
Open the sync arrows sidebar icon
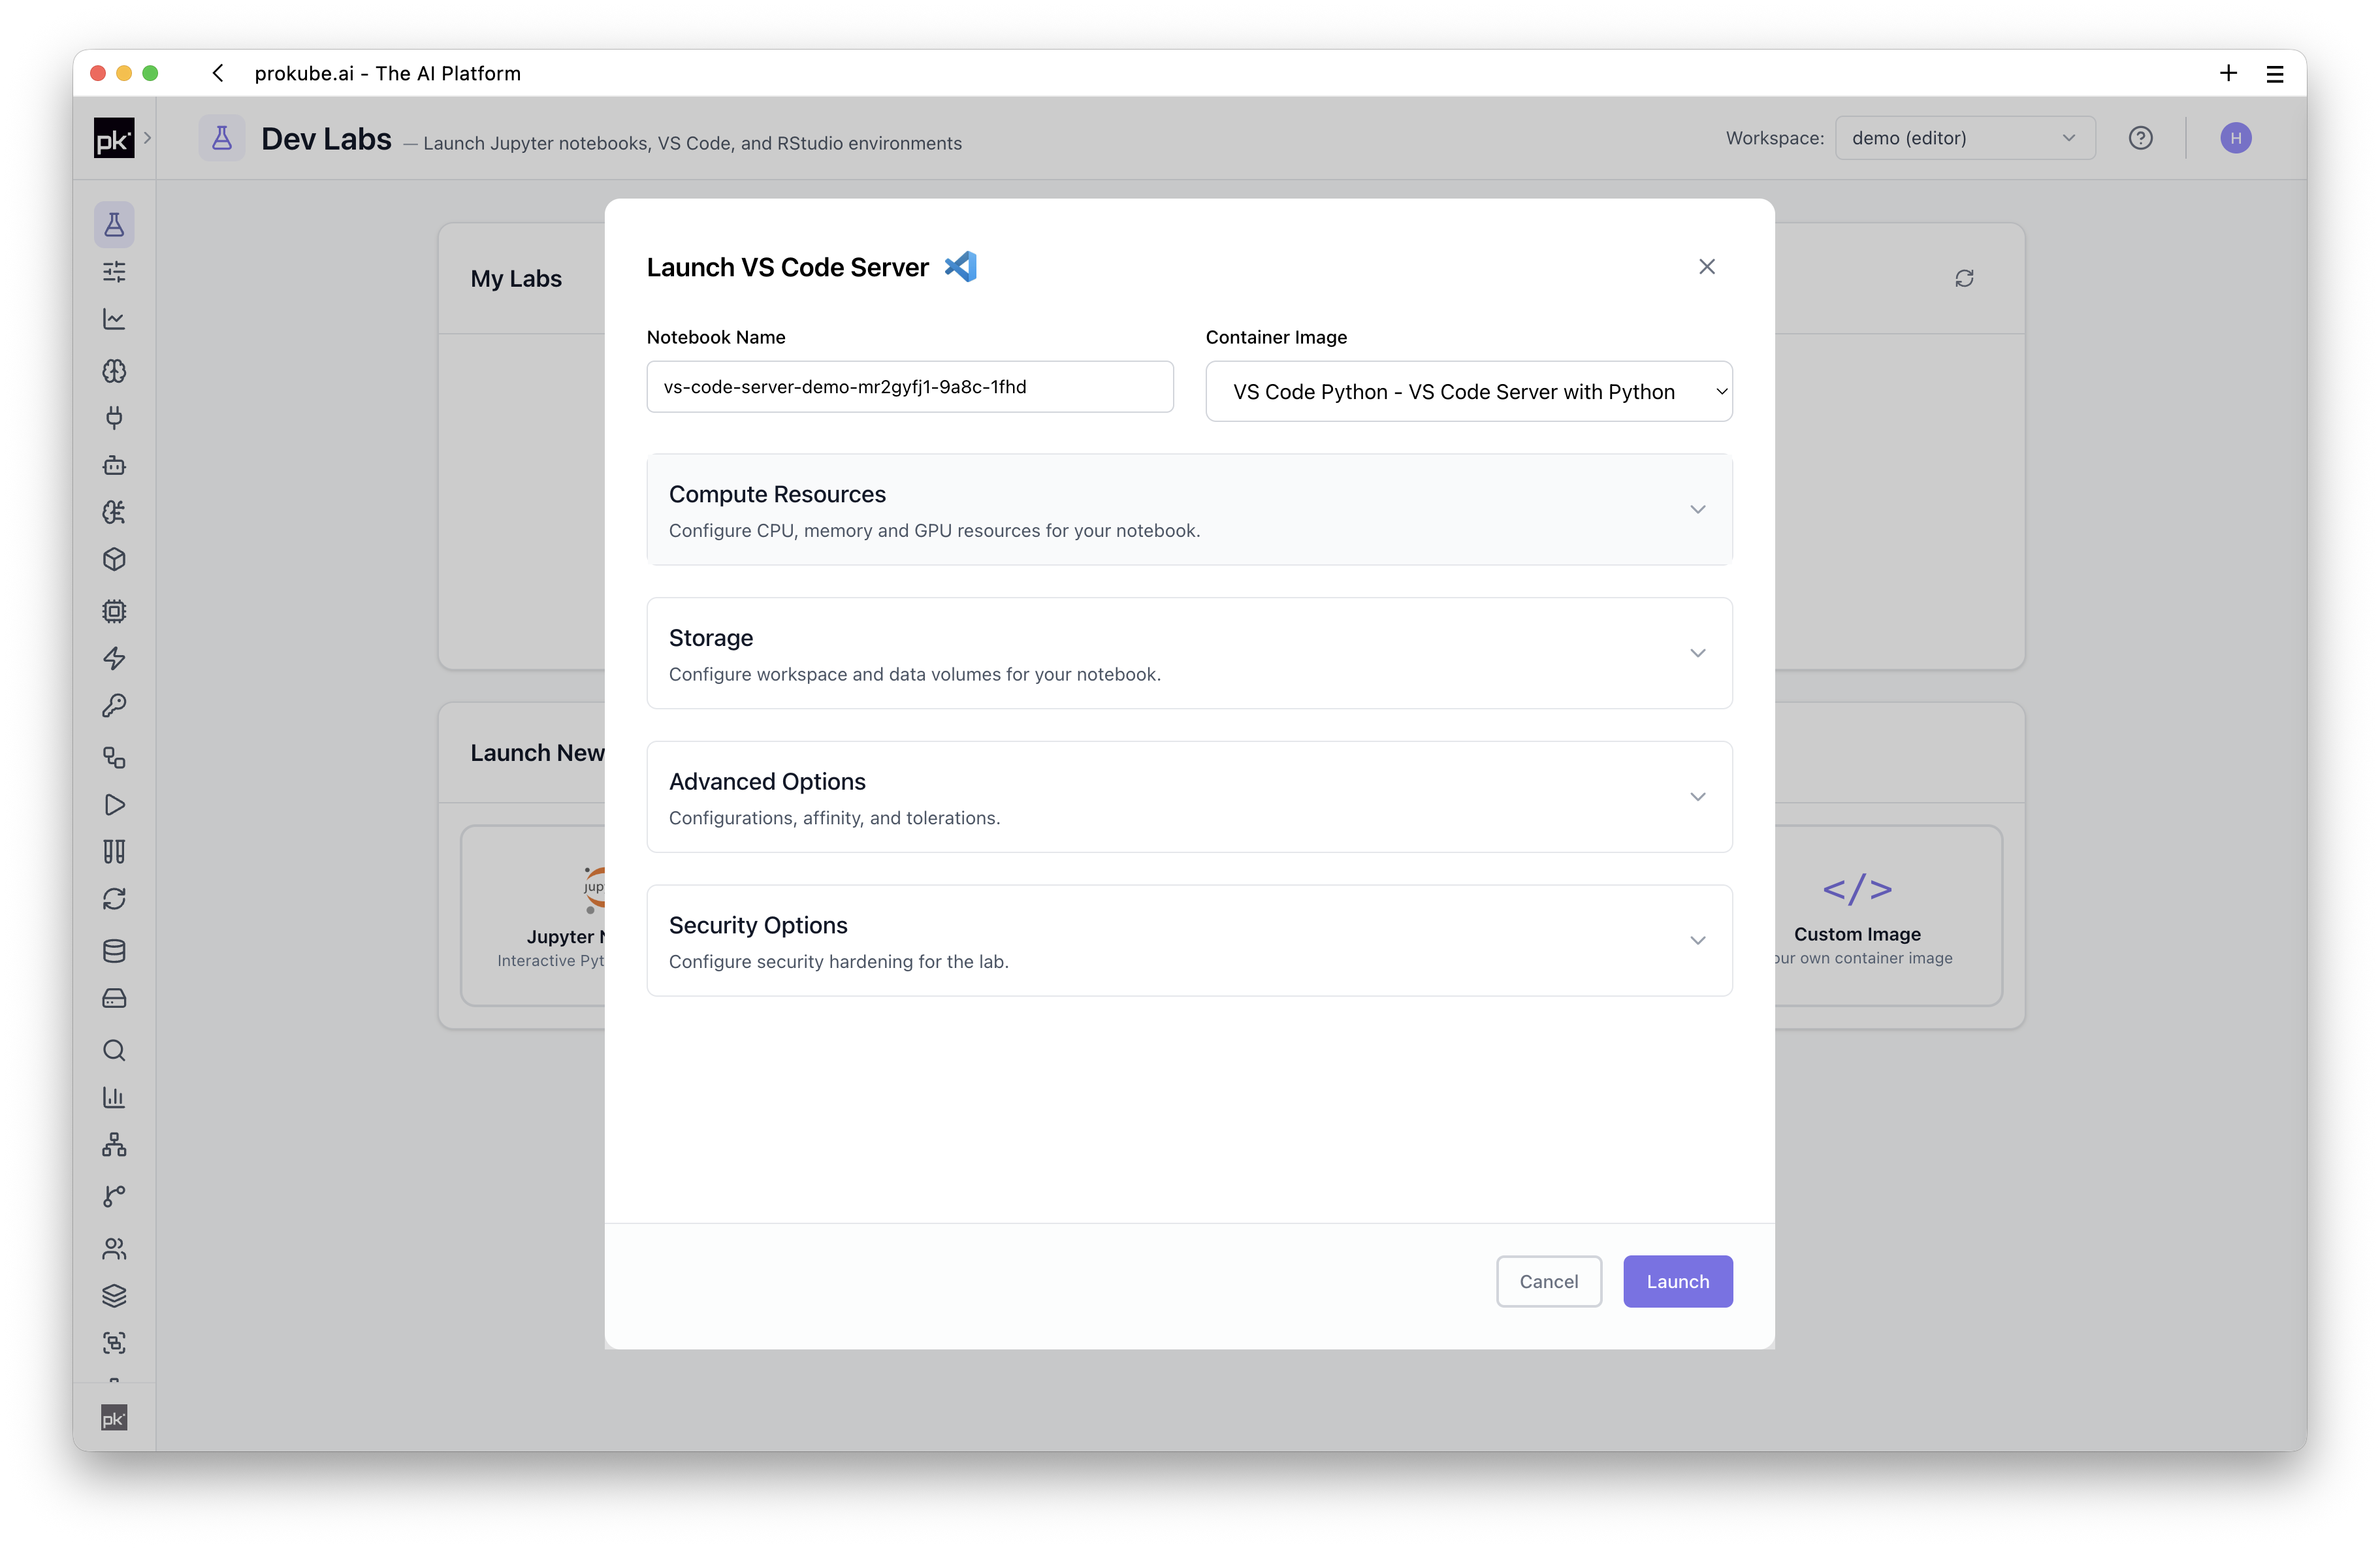tap(114, 899)
